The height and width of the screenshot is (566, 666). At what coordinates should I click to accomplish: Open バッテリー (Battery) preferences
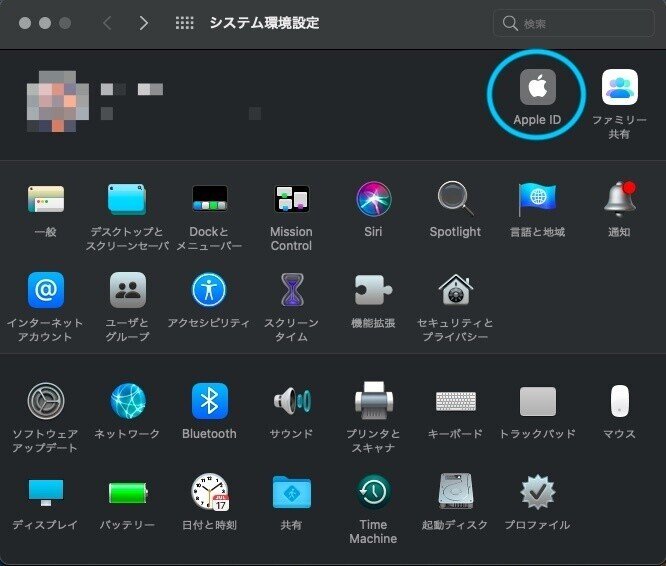[128, 493]
